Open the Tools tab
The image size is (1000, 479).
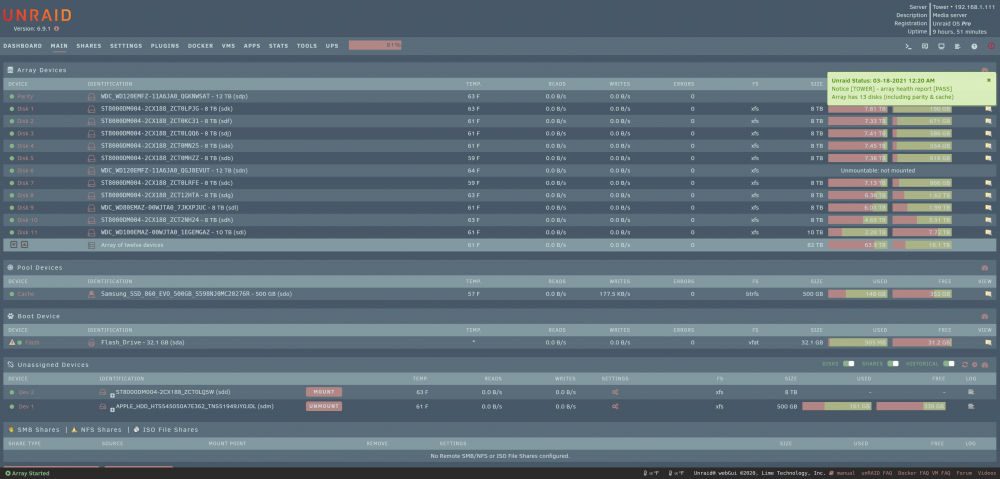pos(307,46)
